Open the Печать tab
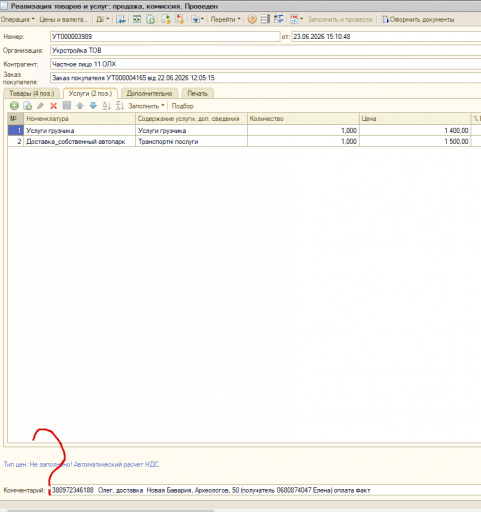The height and width of the screenshot is (512, 481). 197,93
